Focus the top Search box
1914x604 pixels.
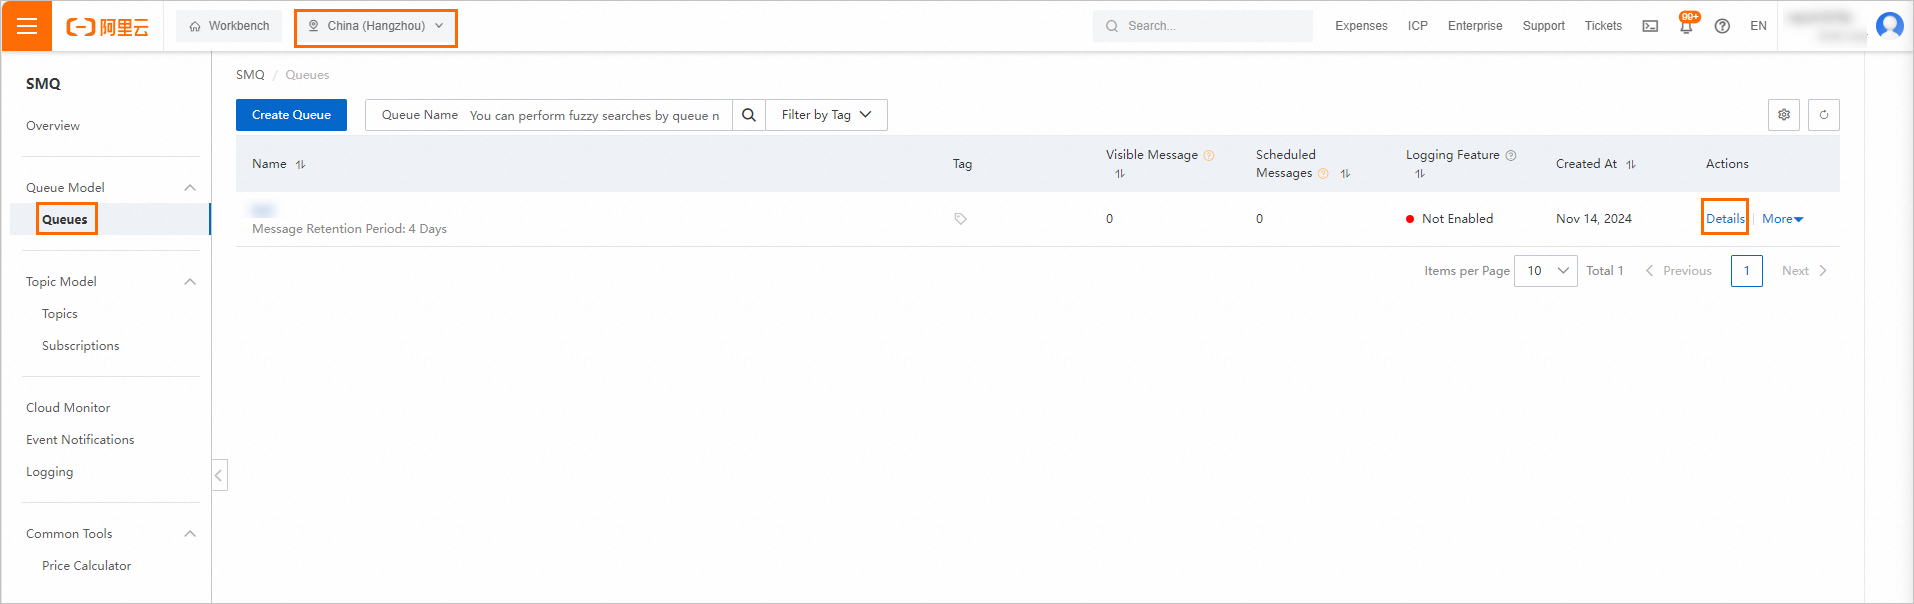click(1203, 26)
